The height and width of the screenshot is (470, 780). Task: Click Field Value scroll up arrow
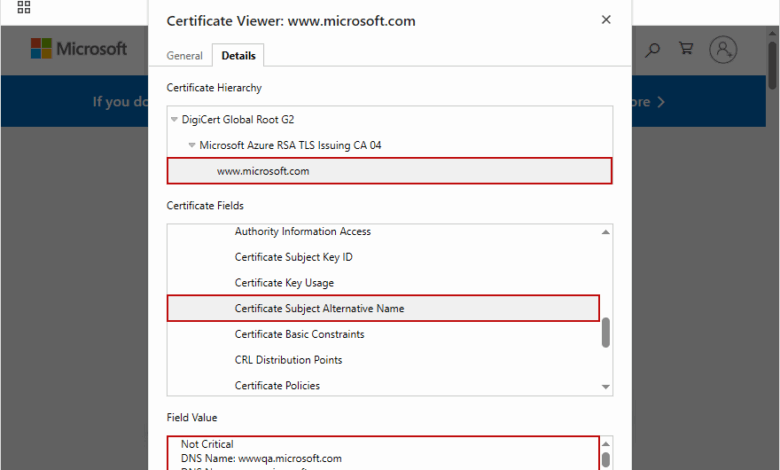tap(605, 444)
